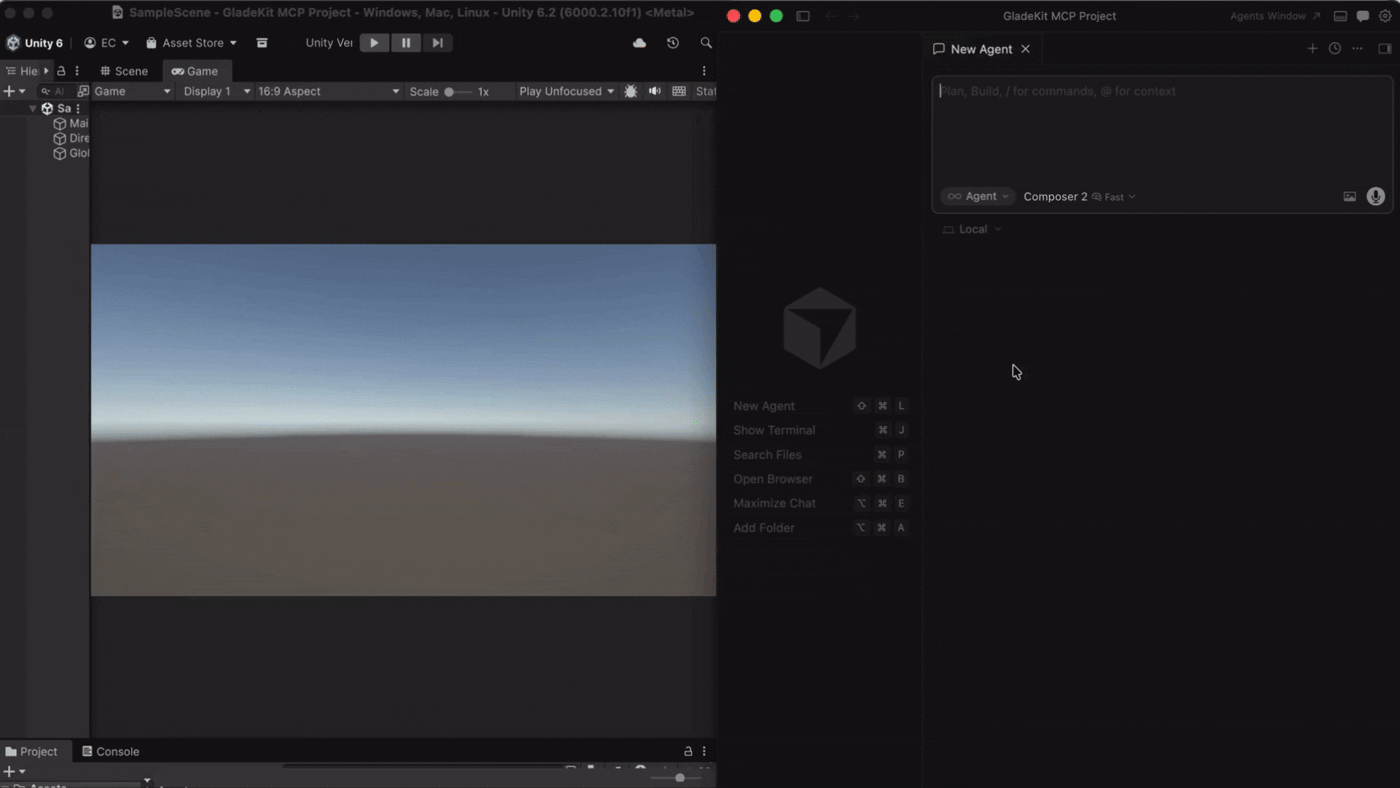The image size is (1400, 788).
Task: Click the microphone voice input button
Action: click(x=1376, y=197)
